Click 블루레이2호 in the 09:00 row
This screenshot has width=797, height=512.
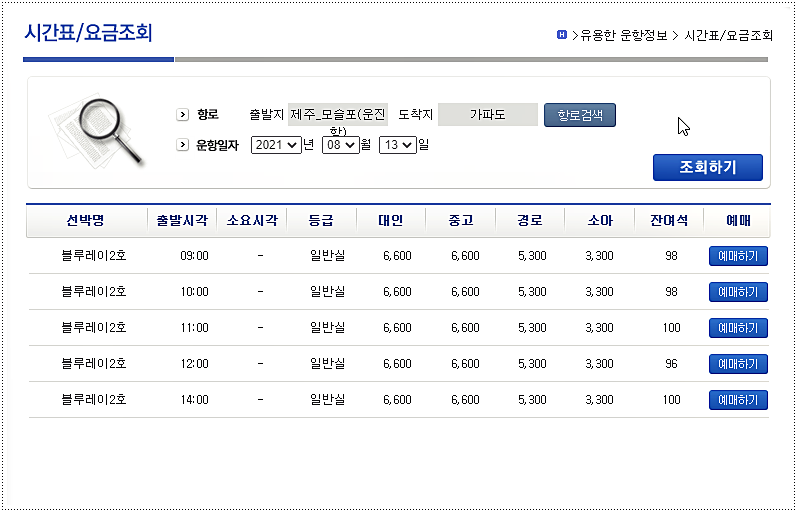(x=94, y=256)
